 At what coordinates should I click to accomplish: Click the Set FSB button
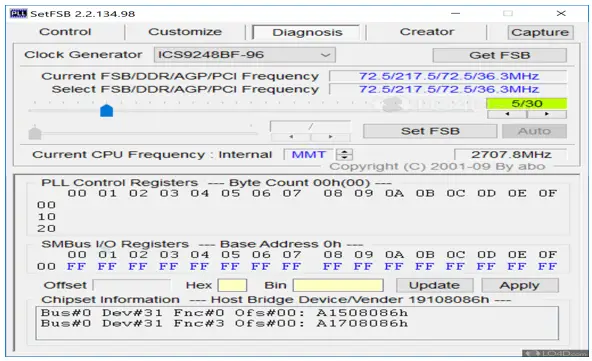tap(430, 131)
